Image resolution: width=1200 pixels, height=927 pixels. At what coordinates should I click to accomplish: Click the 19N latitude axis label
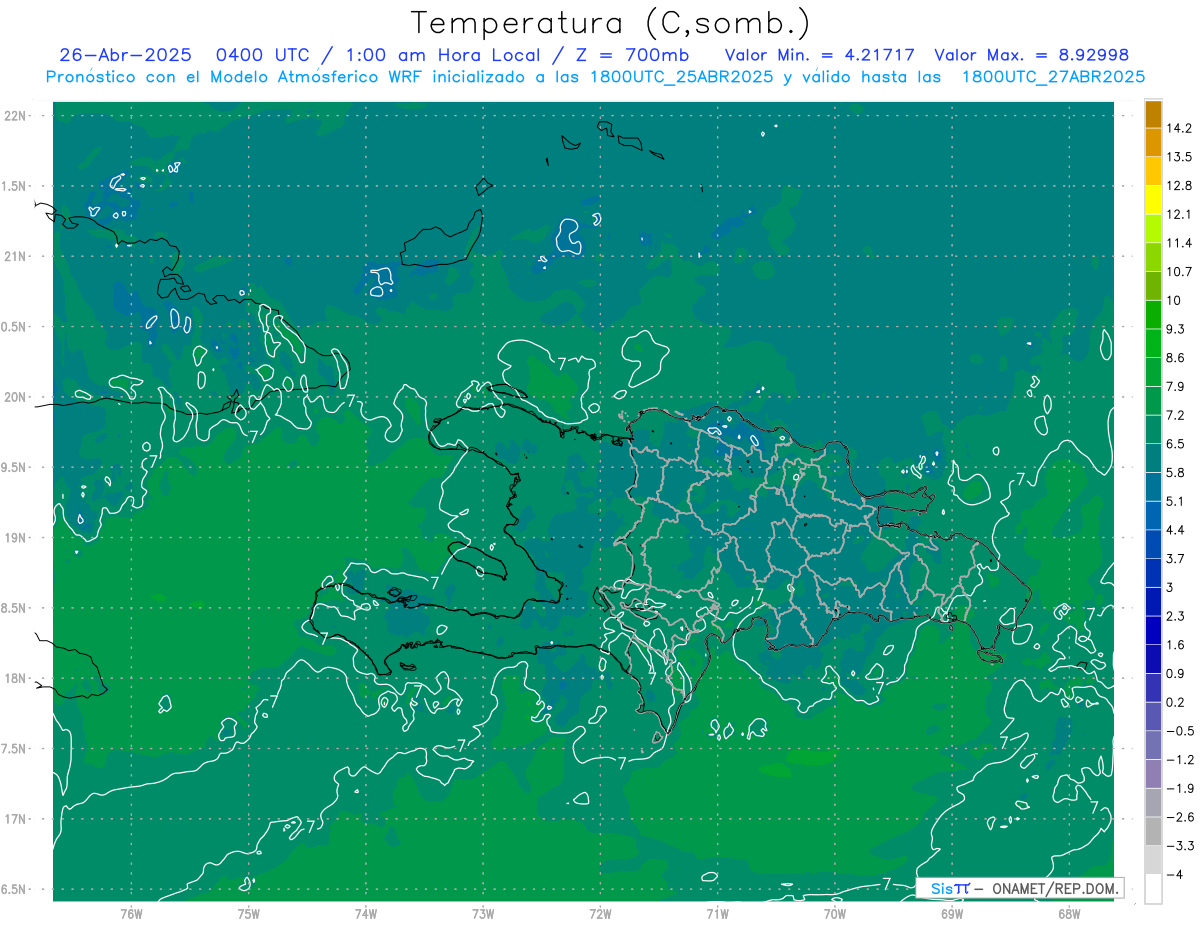[15, 538]
